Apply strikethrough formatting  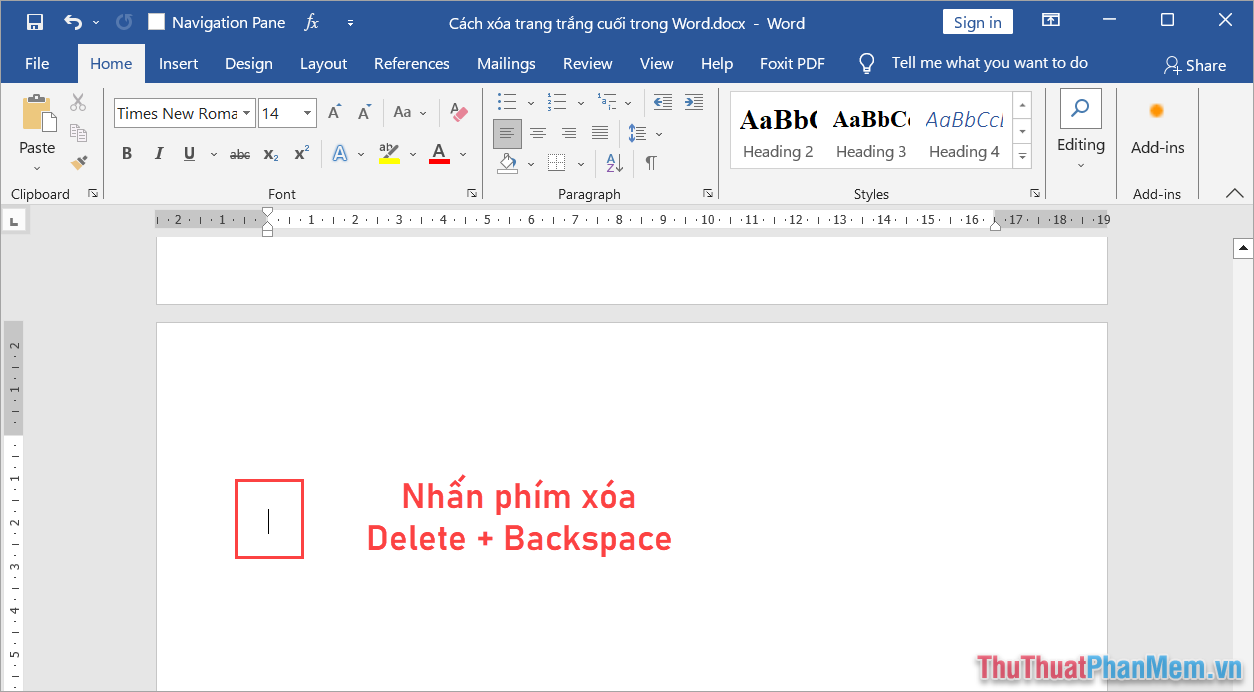coord(239,153)
